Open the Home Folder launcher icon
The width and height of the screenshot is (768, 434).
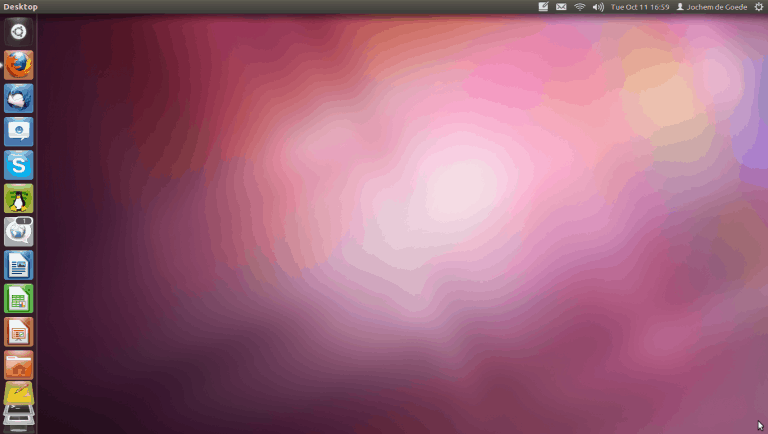point(19,365)
